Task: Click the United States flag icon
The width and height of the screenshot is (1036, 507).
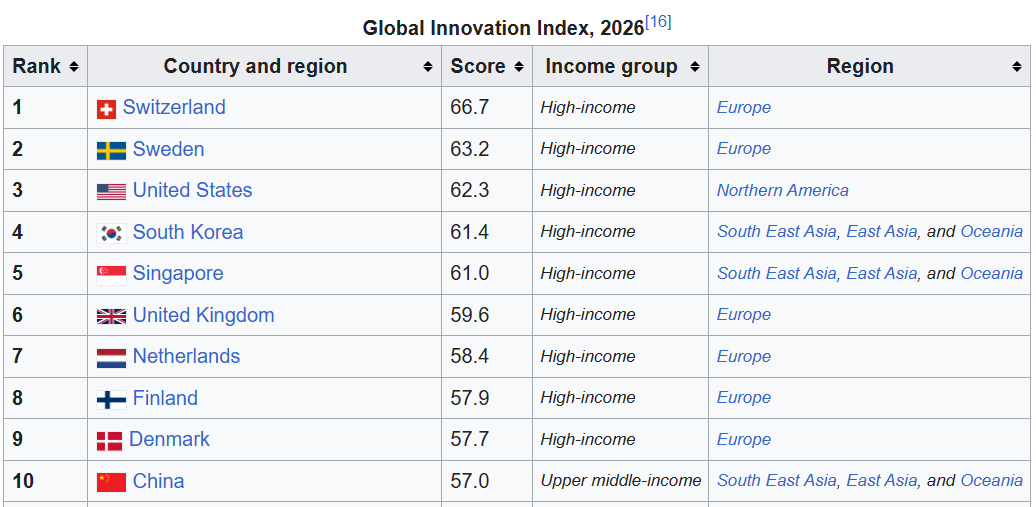Action: click(x=111, y=192)
